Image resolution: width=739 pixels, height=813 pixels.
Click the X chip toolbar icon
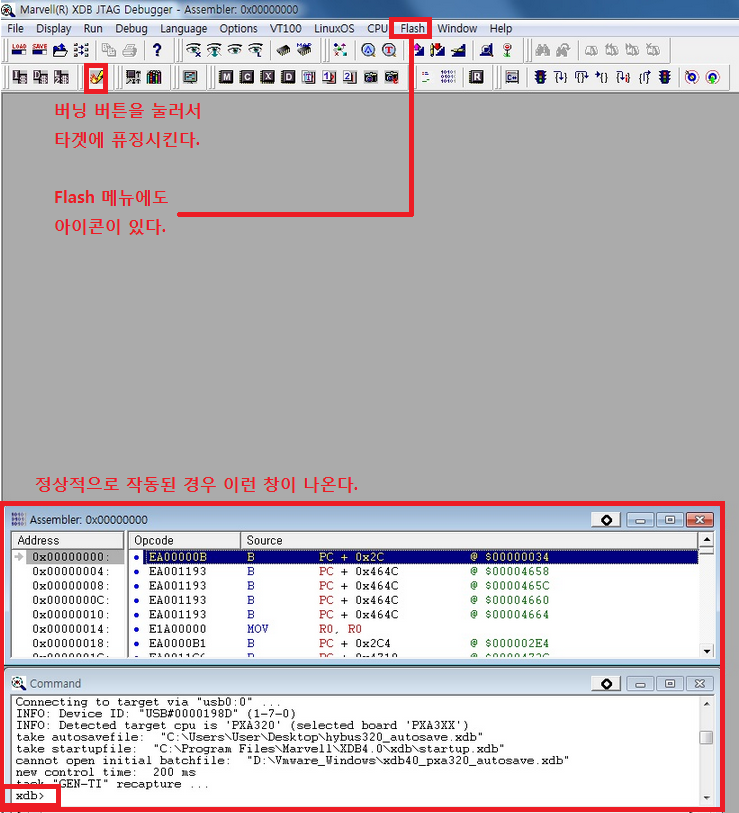pyautogui.click(x=267, y=77)
